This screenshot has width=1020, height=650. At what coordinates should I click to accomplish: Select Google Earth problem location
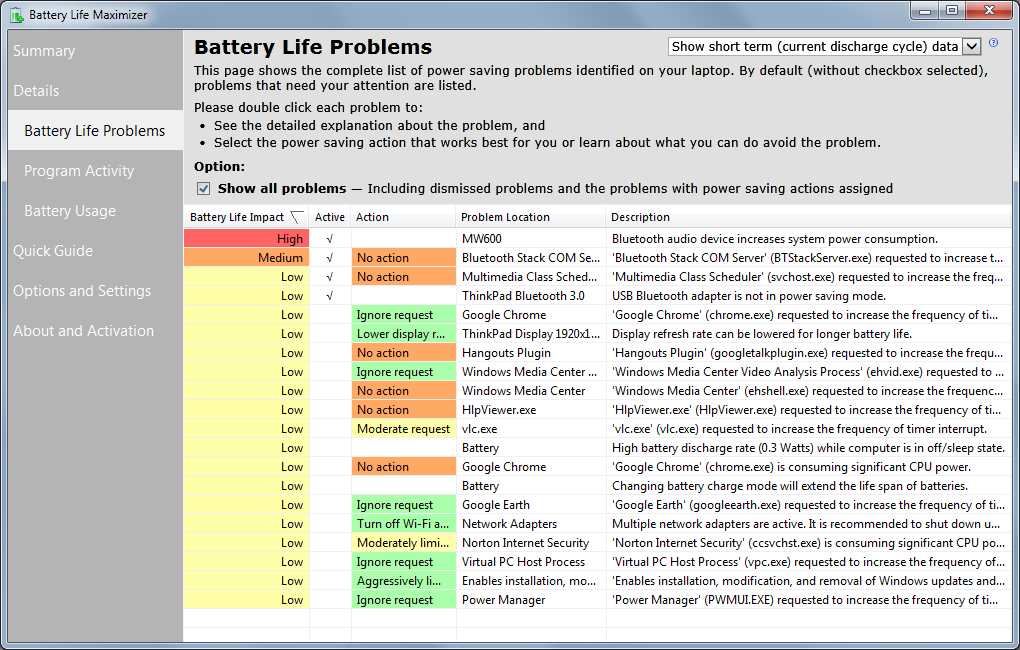[x=496, y=505]
